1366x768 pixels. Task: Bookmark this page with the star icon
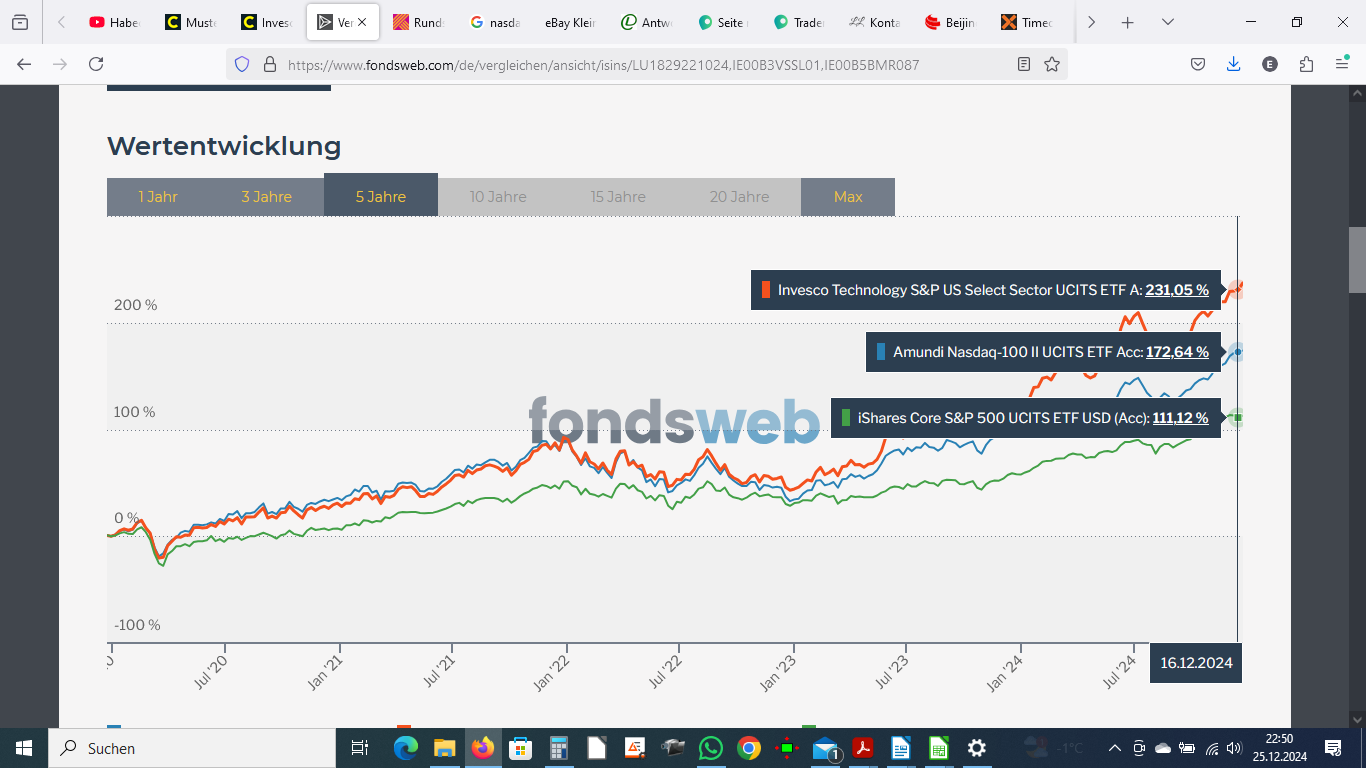(1052, 64)
